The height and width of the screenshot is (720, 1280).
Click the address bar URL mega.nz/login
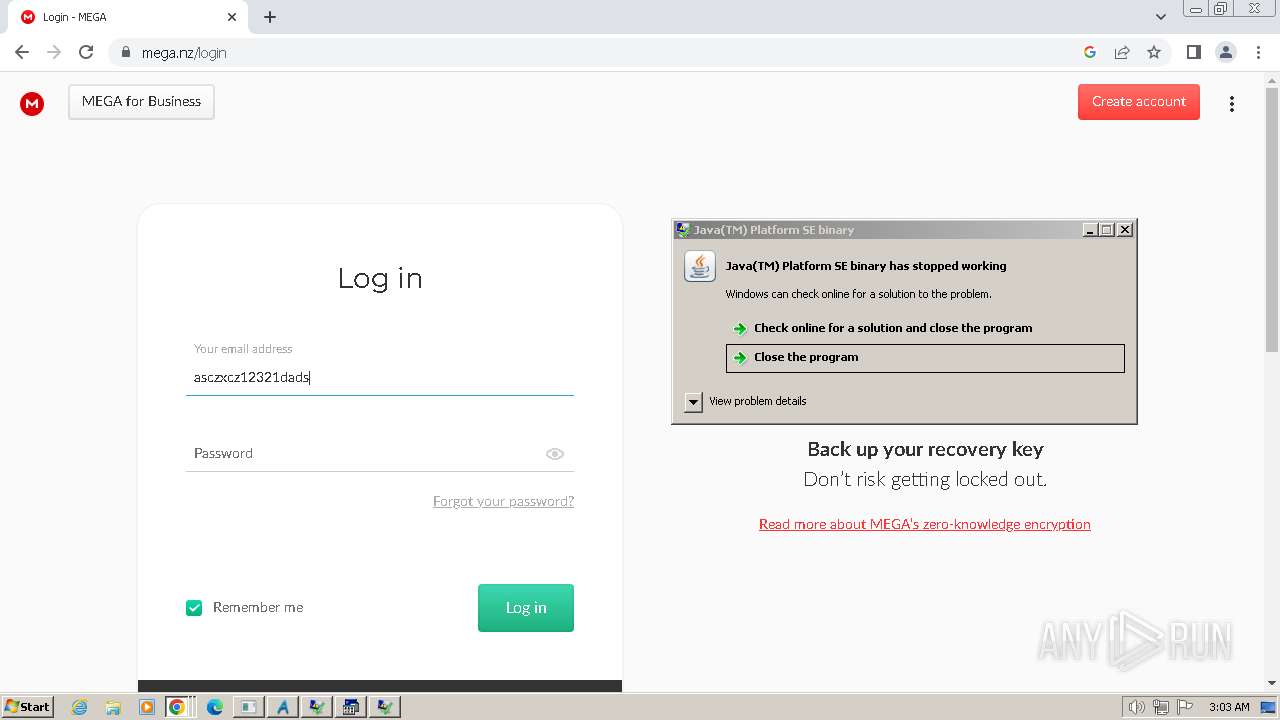184,53
